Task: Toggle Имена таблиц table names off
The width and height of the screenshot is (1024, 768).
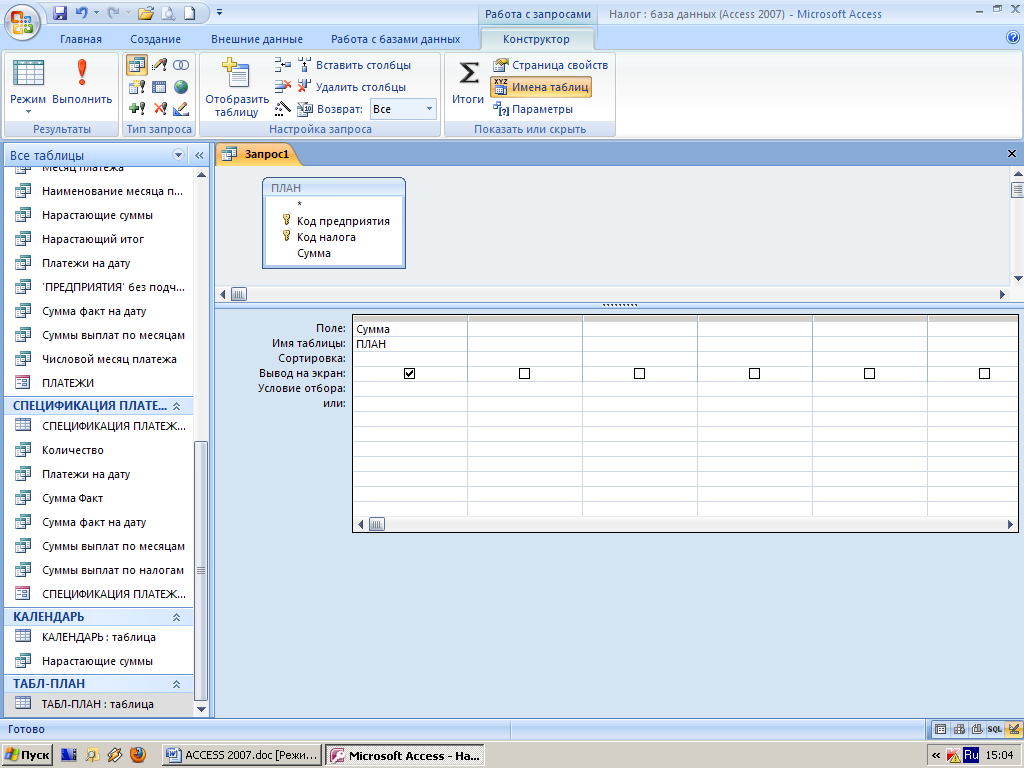Action: [541, 87]
